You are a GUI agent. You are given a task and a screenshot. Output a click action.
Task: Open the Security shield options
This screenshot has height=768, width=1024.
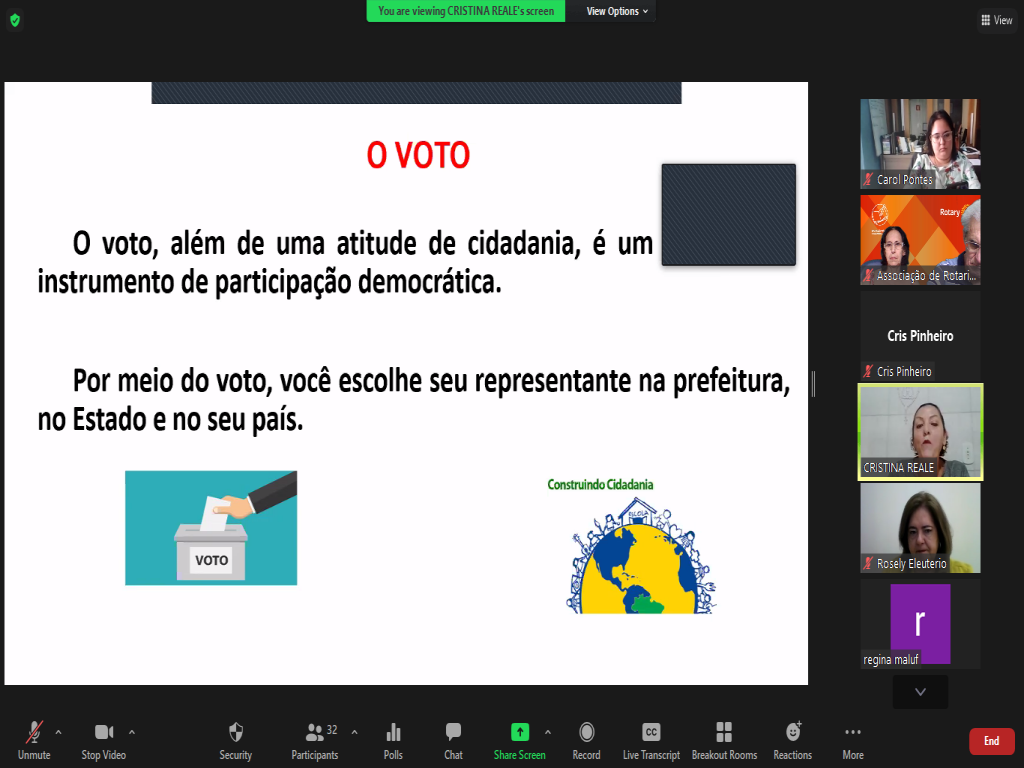coord(236,739)
